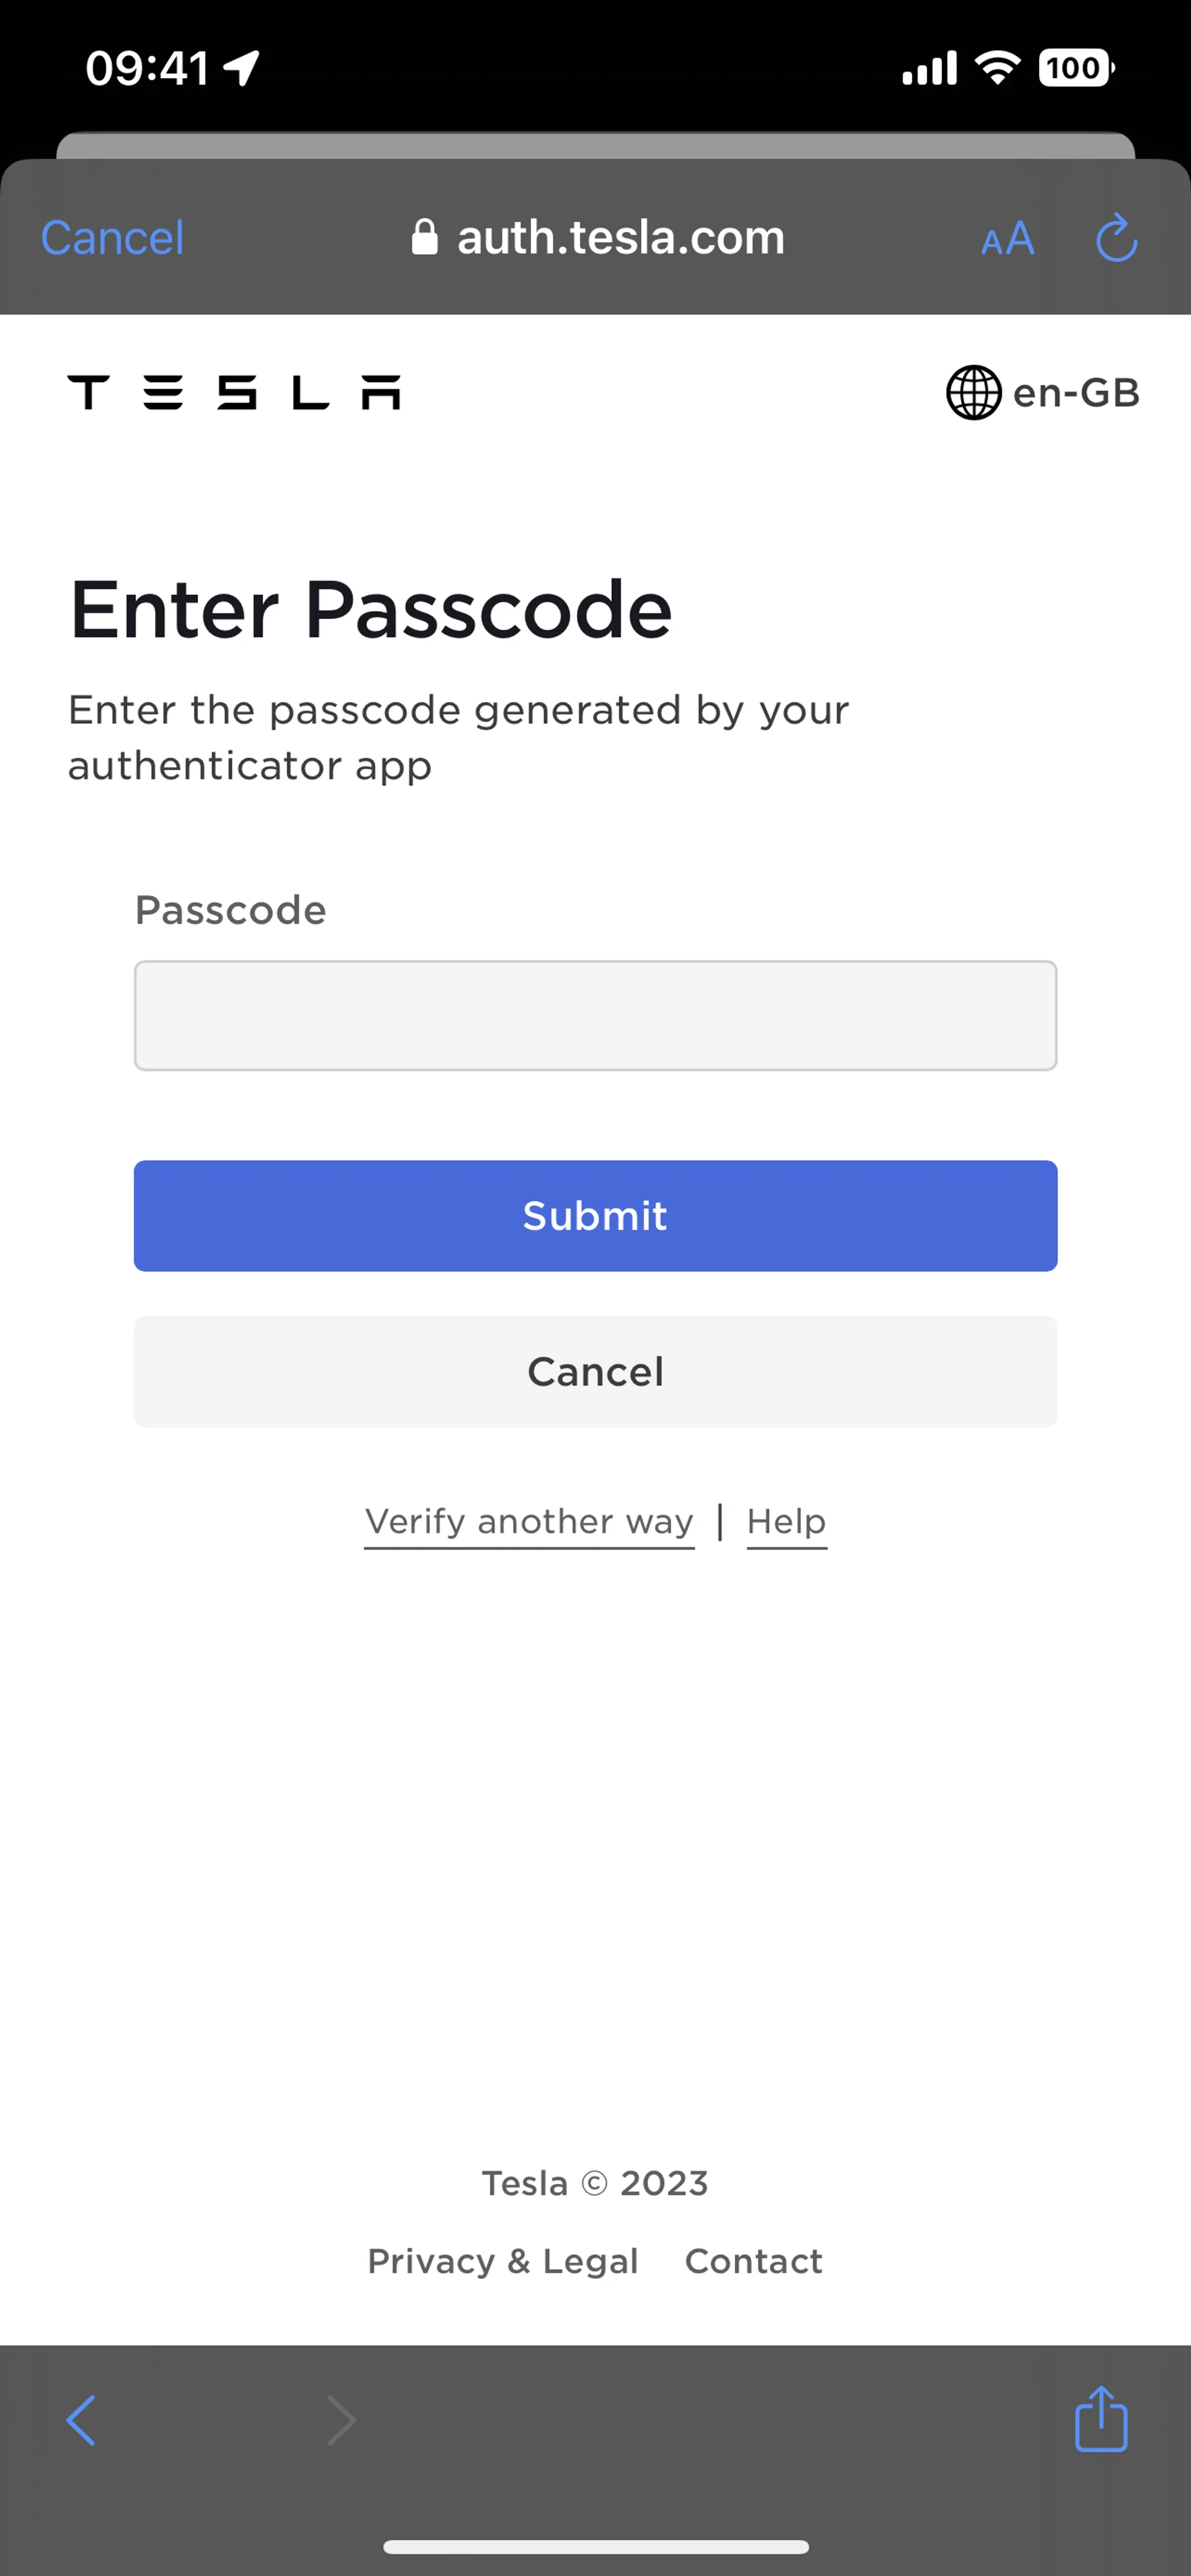Open the Contact footer link
This screenshot has height=2576, width=1191.
coord(753,2260)
